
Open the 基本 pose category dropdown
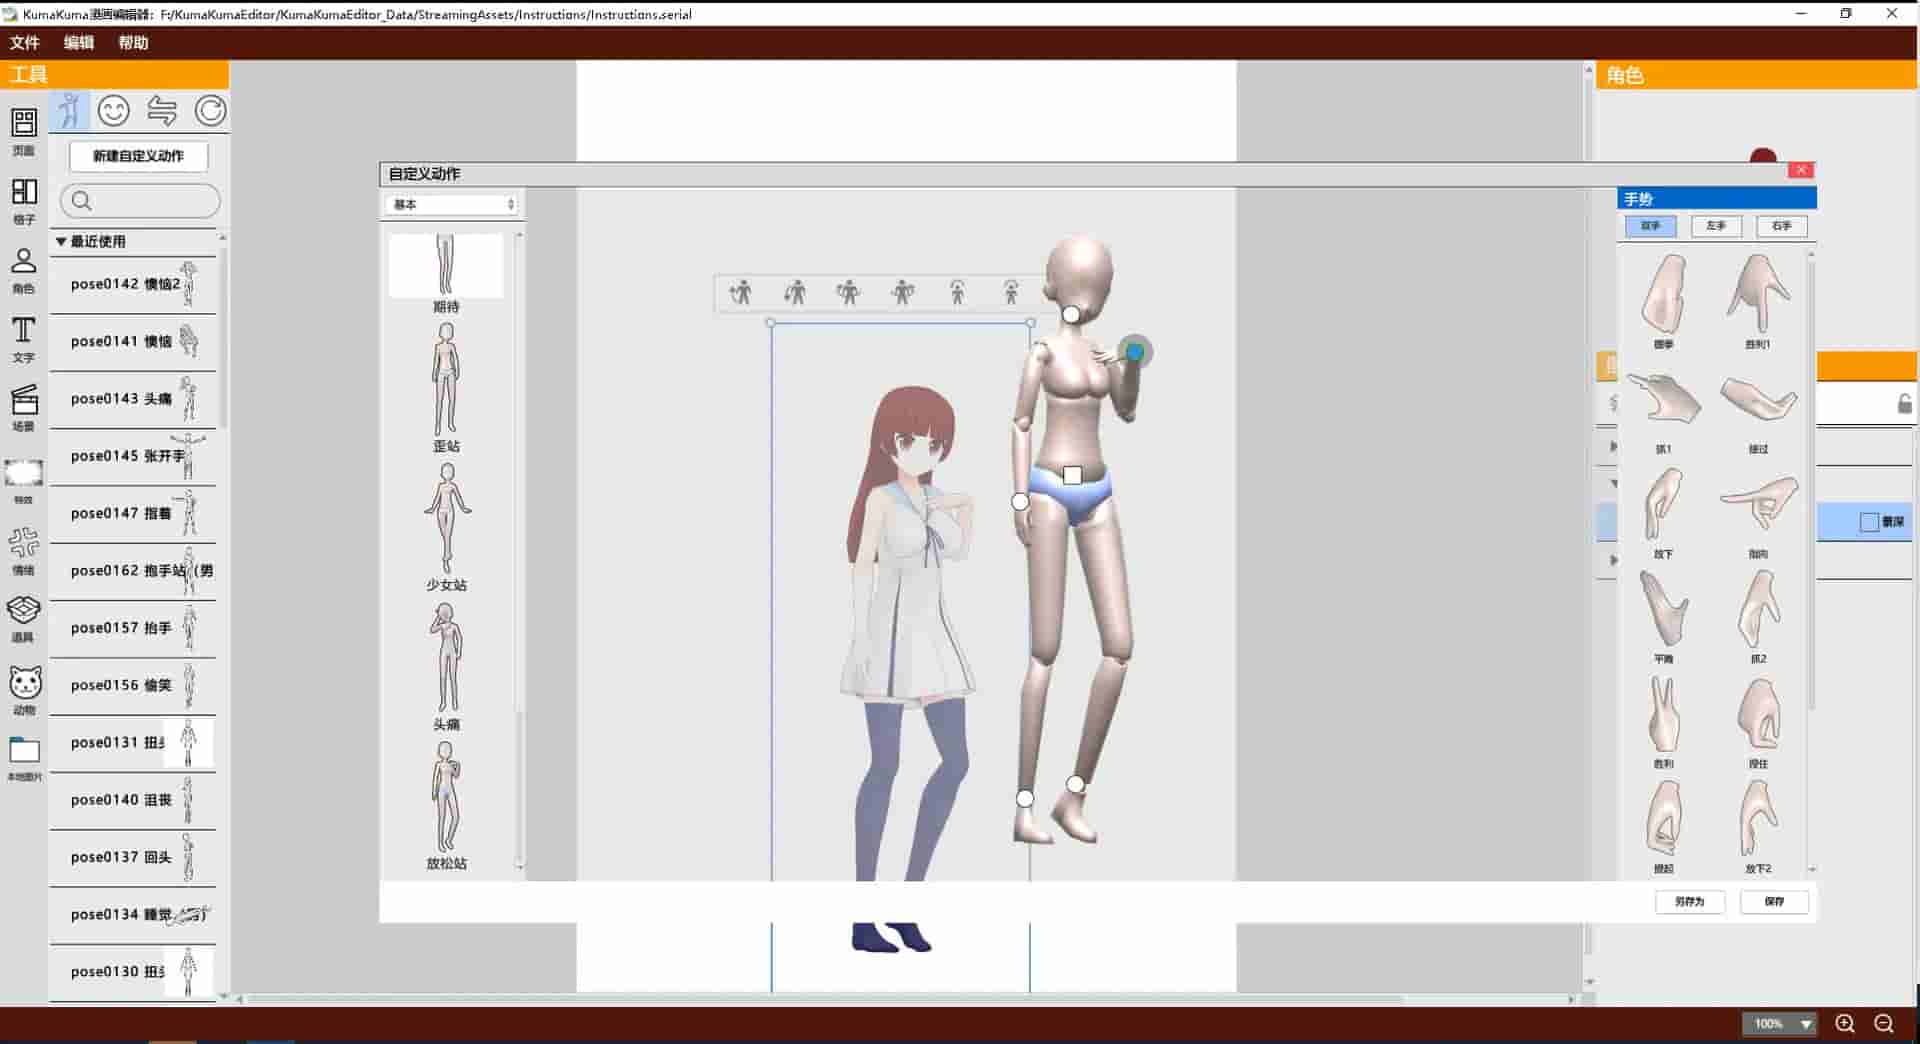450,204
